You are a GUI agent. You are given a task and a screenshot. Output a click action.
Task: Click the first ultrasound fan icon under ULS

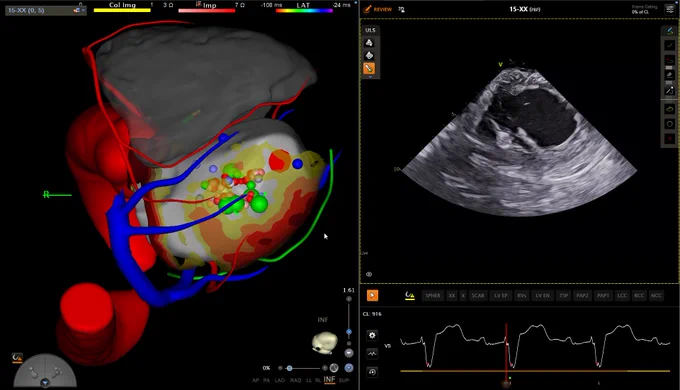coord(369,43)
